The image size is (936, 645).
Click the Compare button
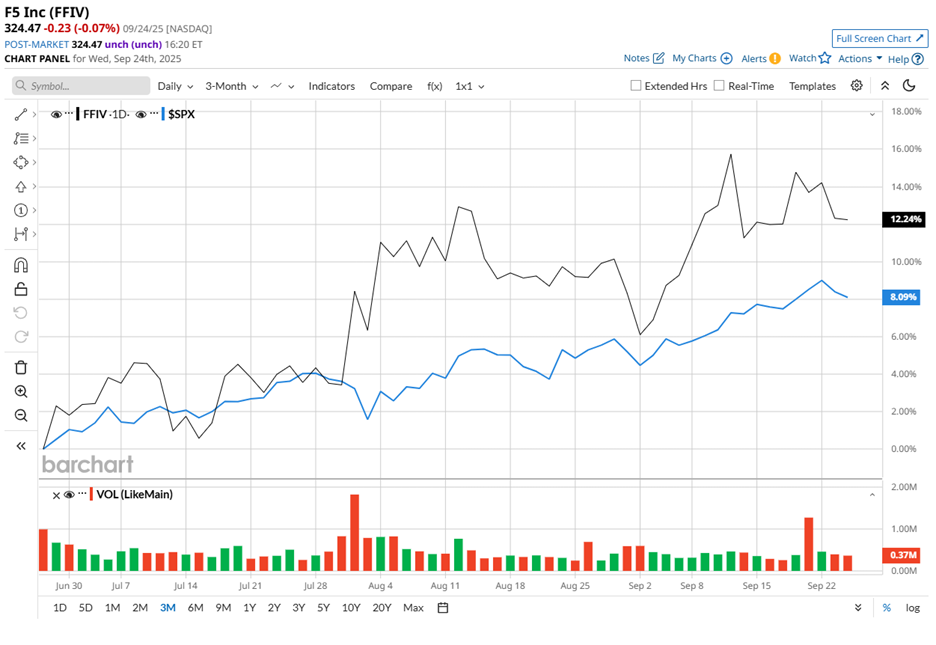click(x=390, y=86)
